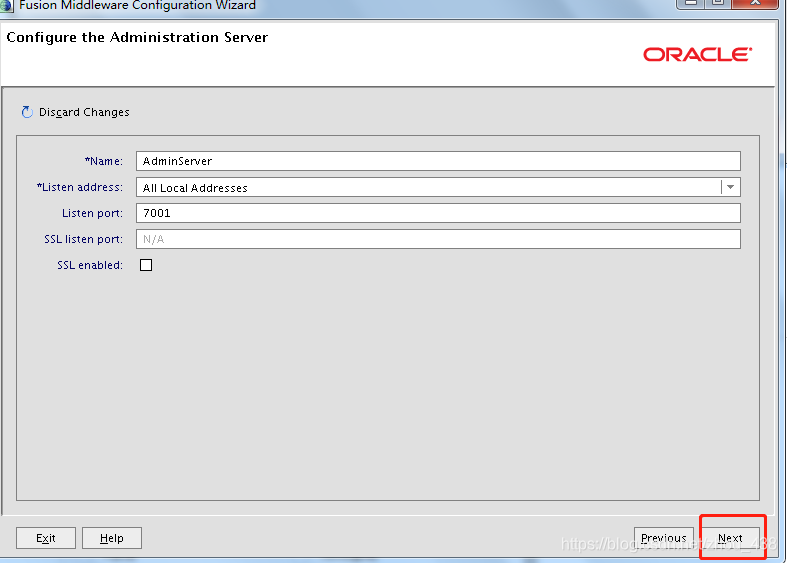Close the Configuration Wizard window
Image resolution: width=787 pixels, height=563 pixels.
click(x=754, y=3)
